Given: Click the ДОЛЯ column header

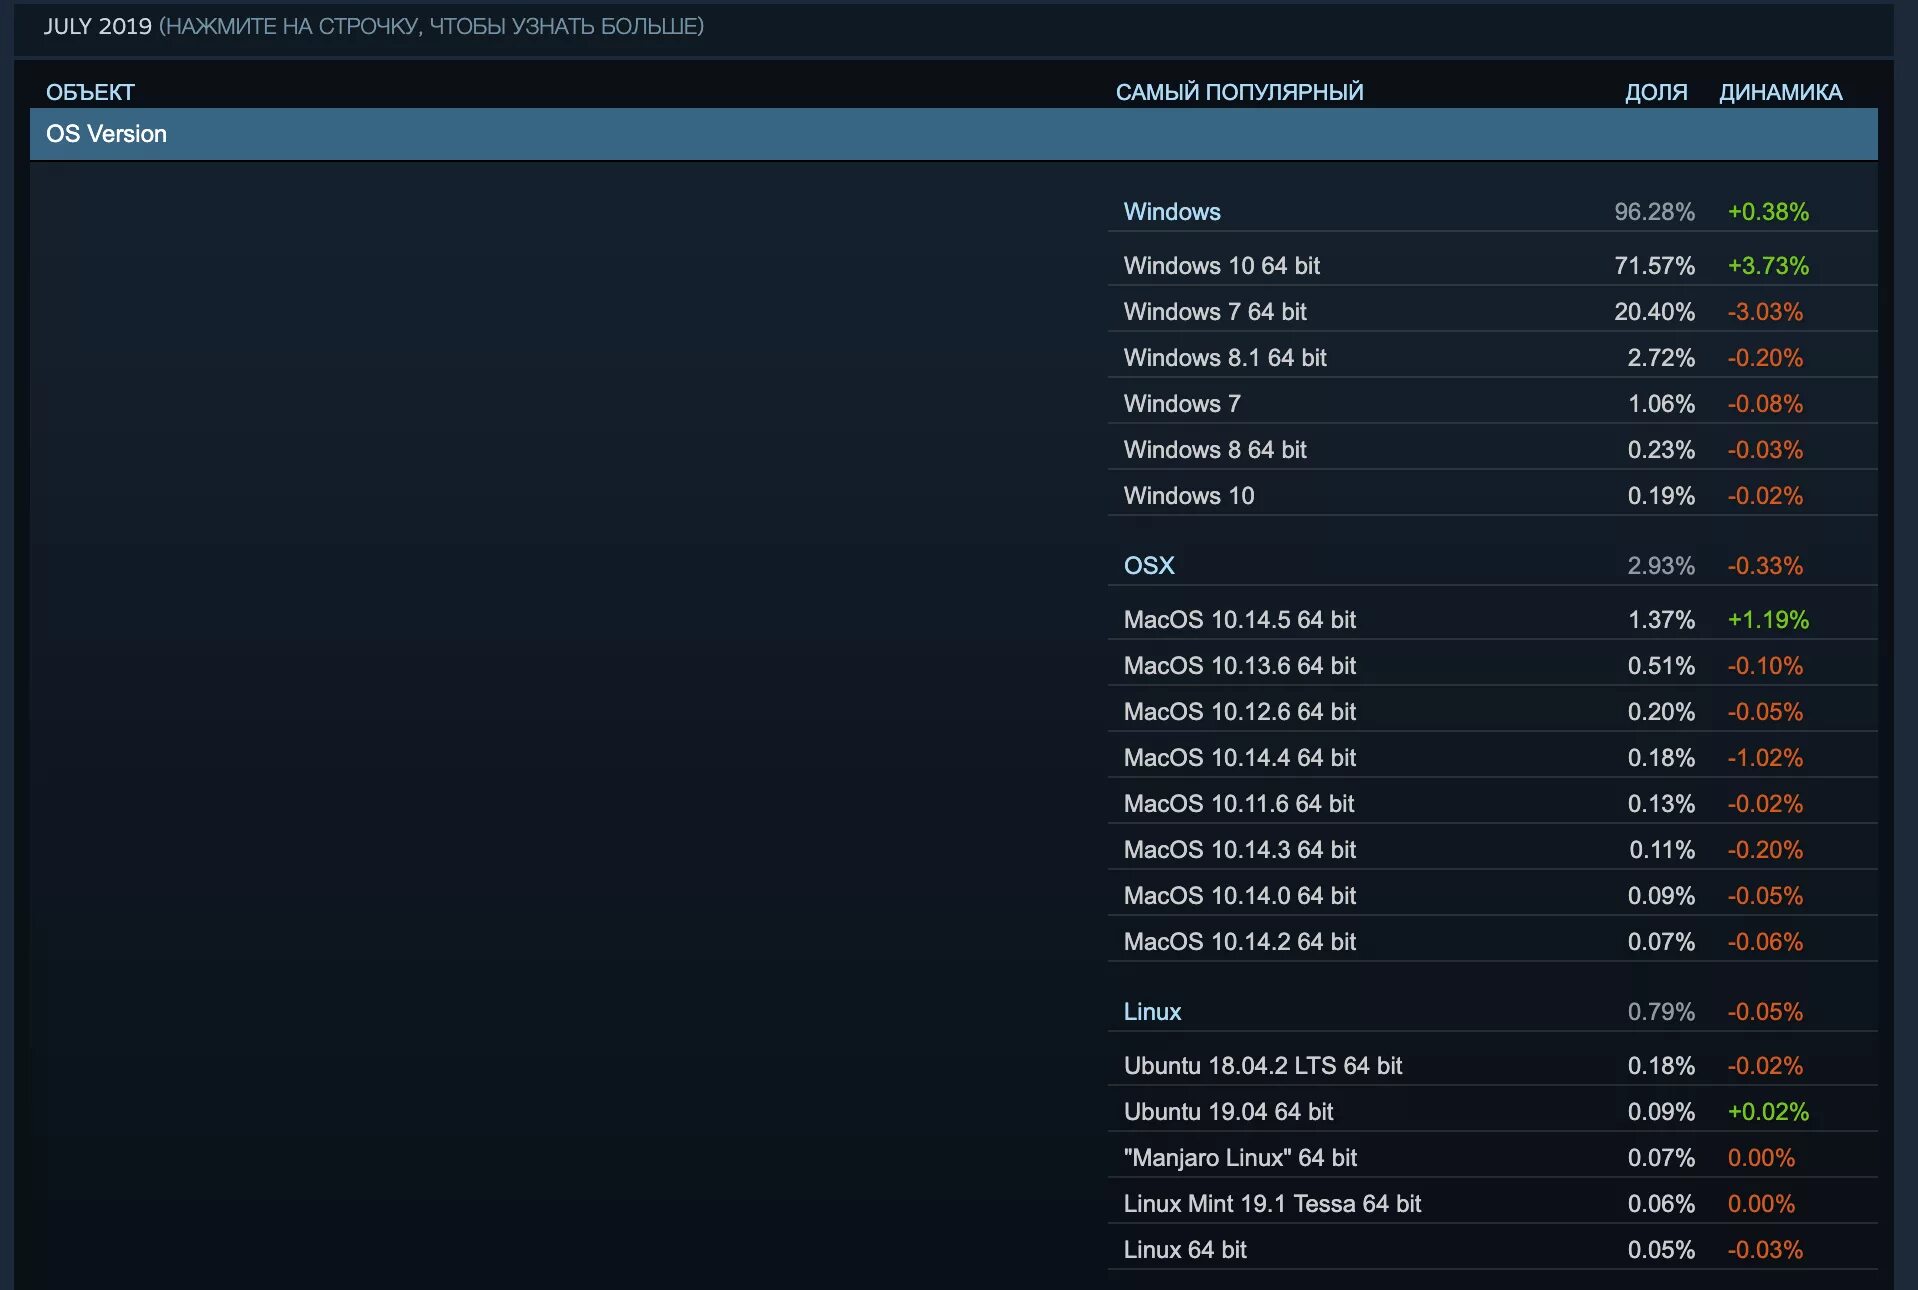Looking at the screenshot, I should tap(1656, 92).
